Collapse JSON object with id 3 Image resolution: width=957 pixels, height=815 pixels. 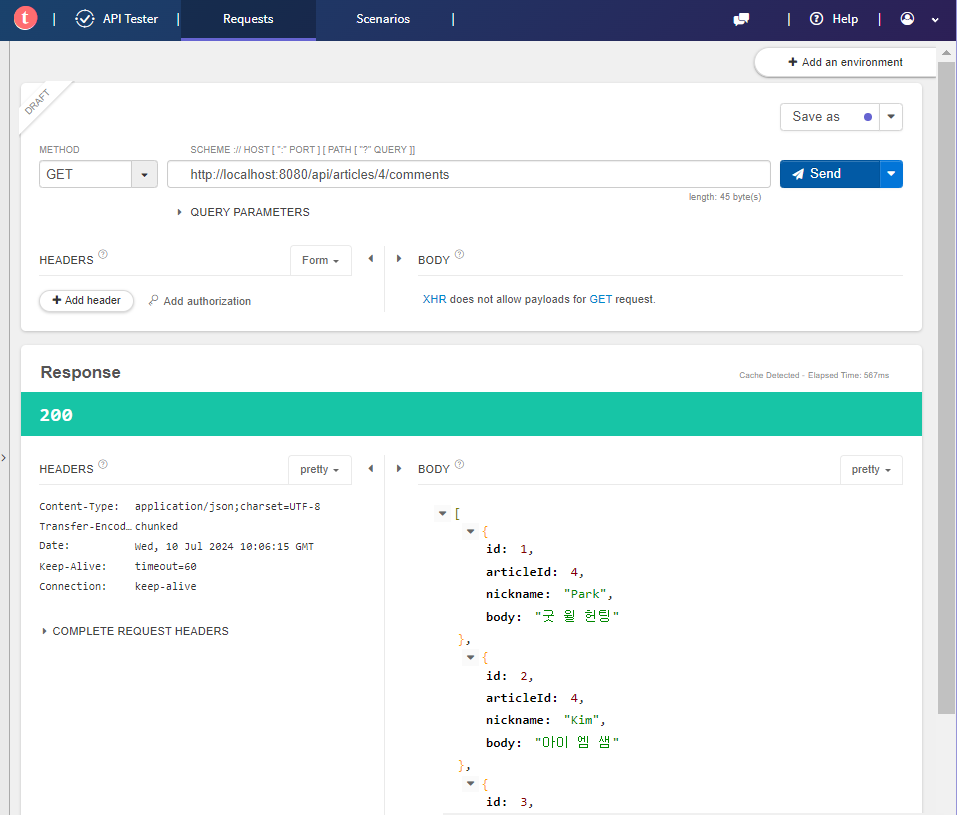(x=471, y=783)
